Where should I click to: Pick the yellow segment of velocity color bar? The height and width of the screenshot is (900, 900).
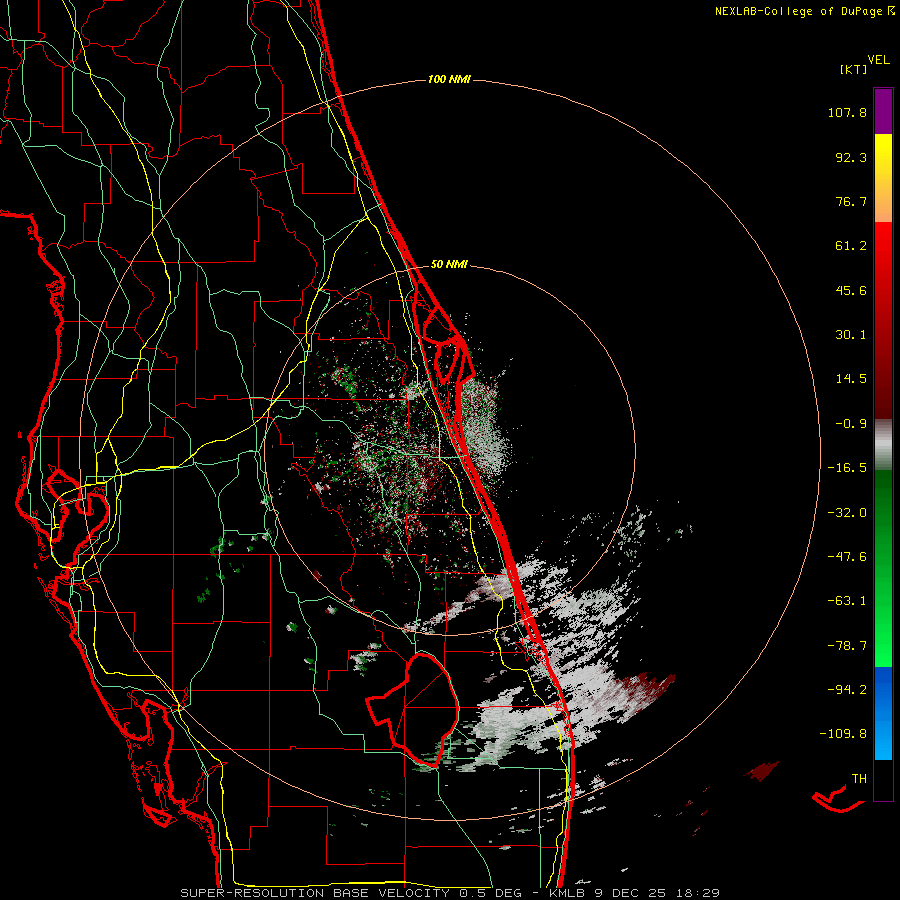coord(883,178)
